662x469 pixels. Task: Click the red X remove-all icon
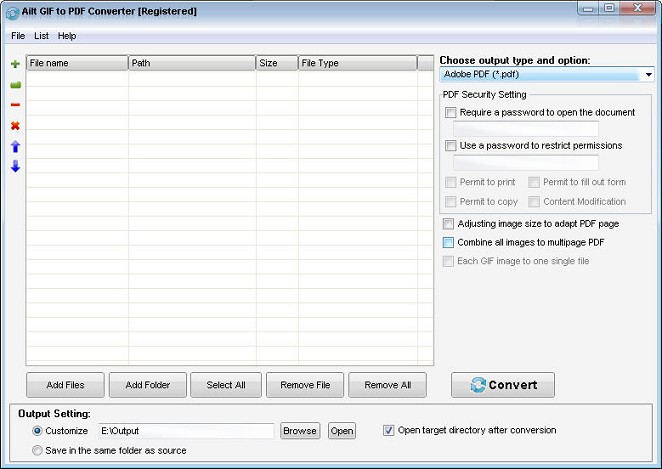16,125
